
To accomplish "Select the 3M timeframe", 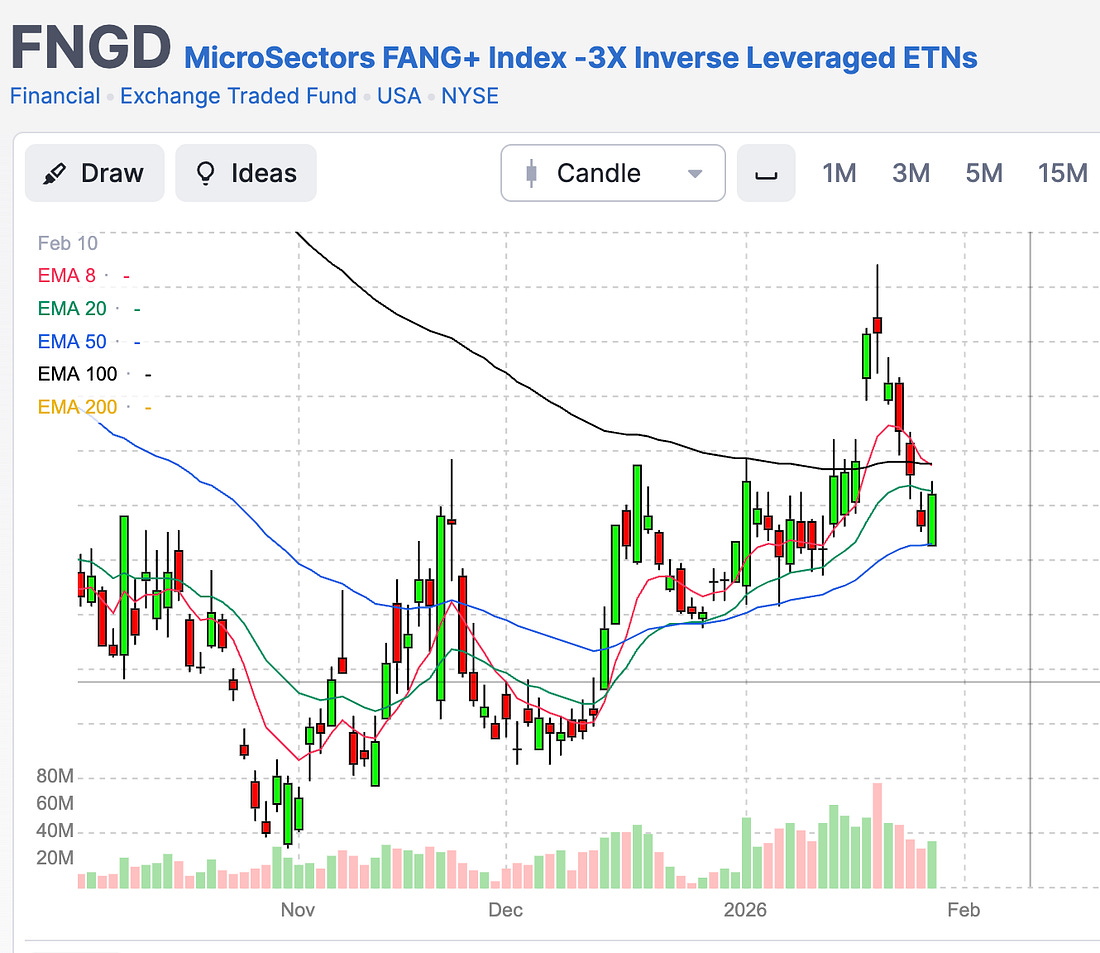I will click(911, 173).
